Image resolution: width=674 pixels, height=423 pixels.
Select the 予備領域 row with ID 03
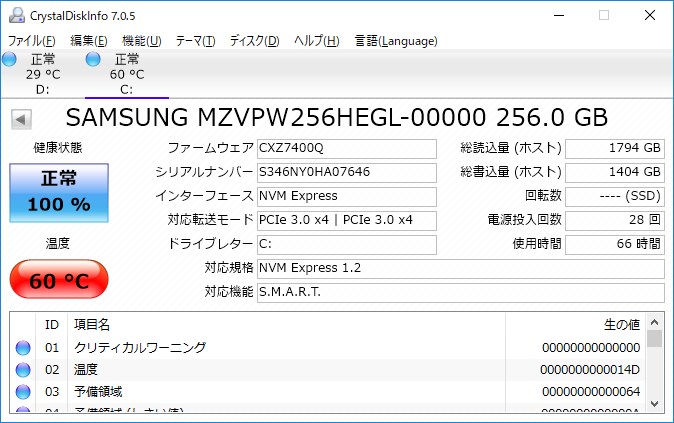(x=328, y=392)
